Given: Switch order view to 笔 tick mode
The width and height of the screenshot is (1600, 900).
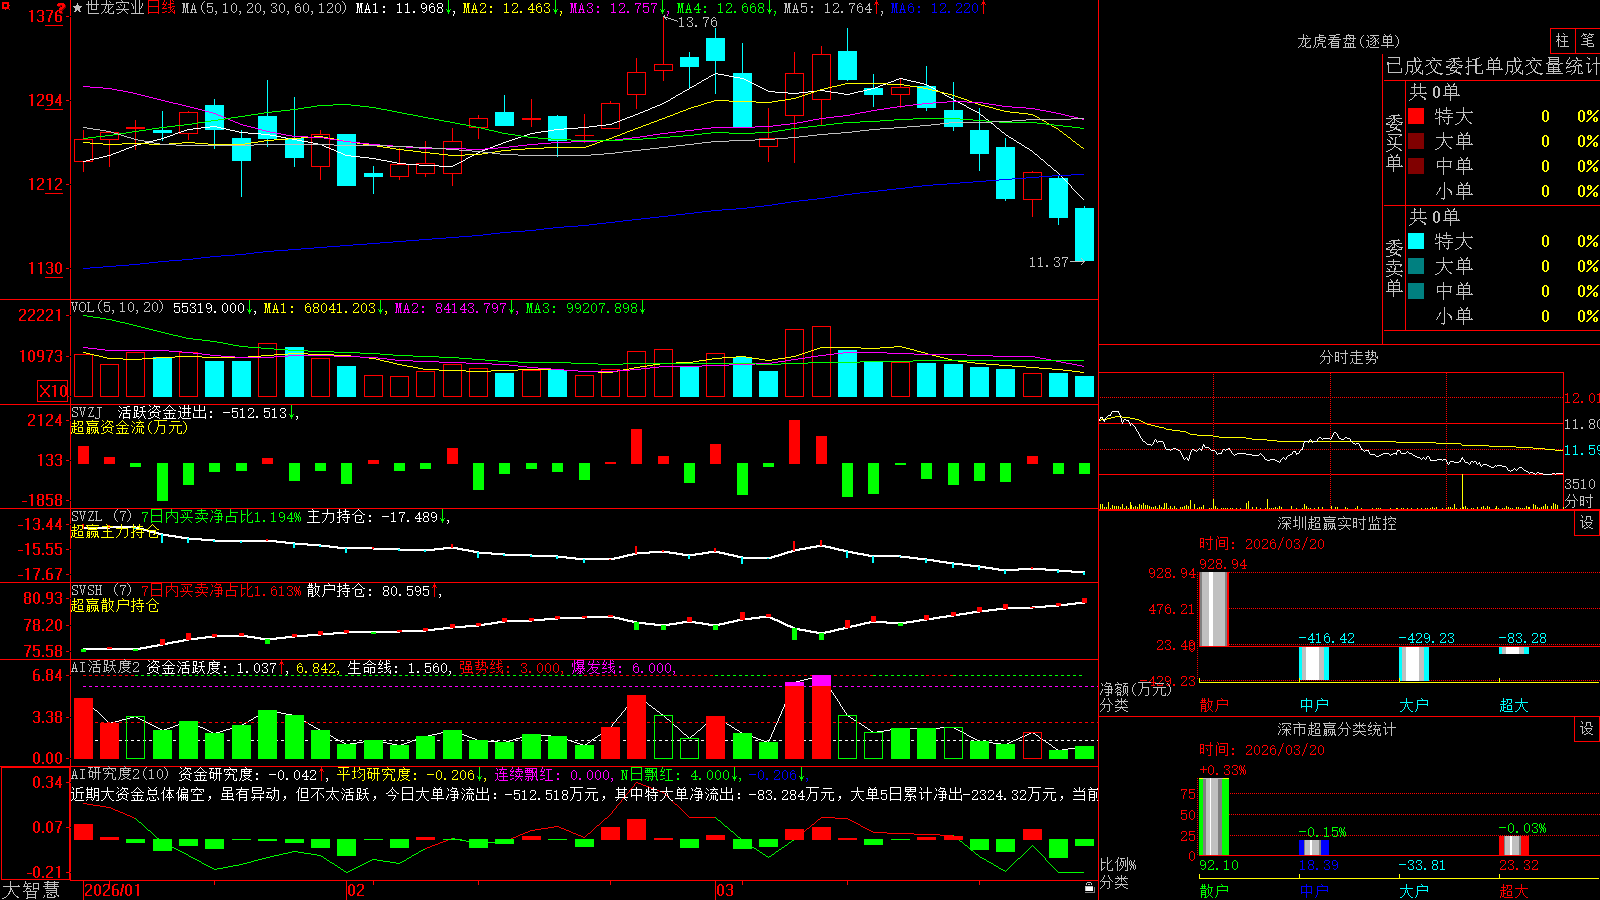Looking at the screenshot, I should click(1587, 41).
